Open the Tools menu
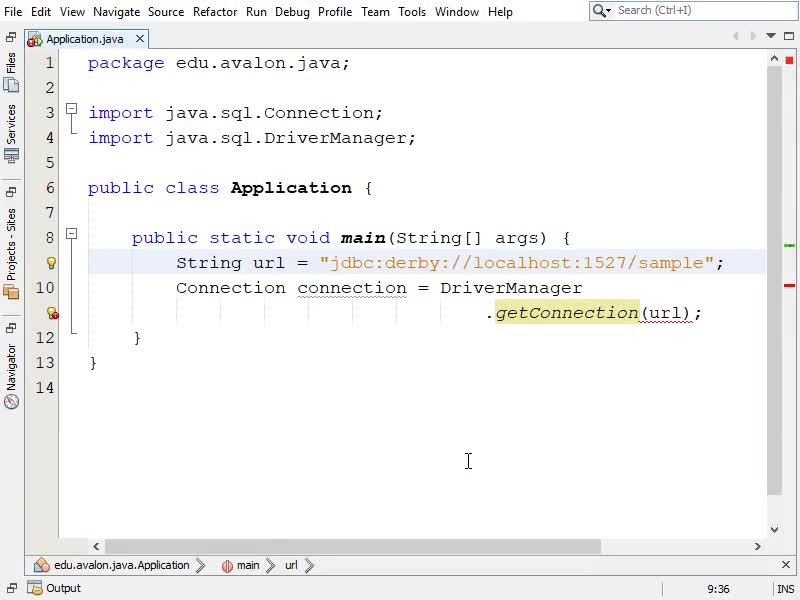Screen dimensions: 800x600 point(412,11)
